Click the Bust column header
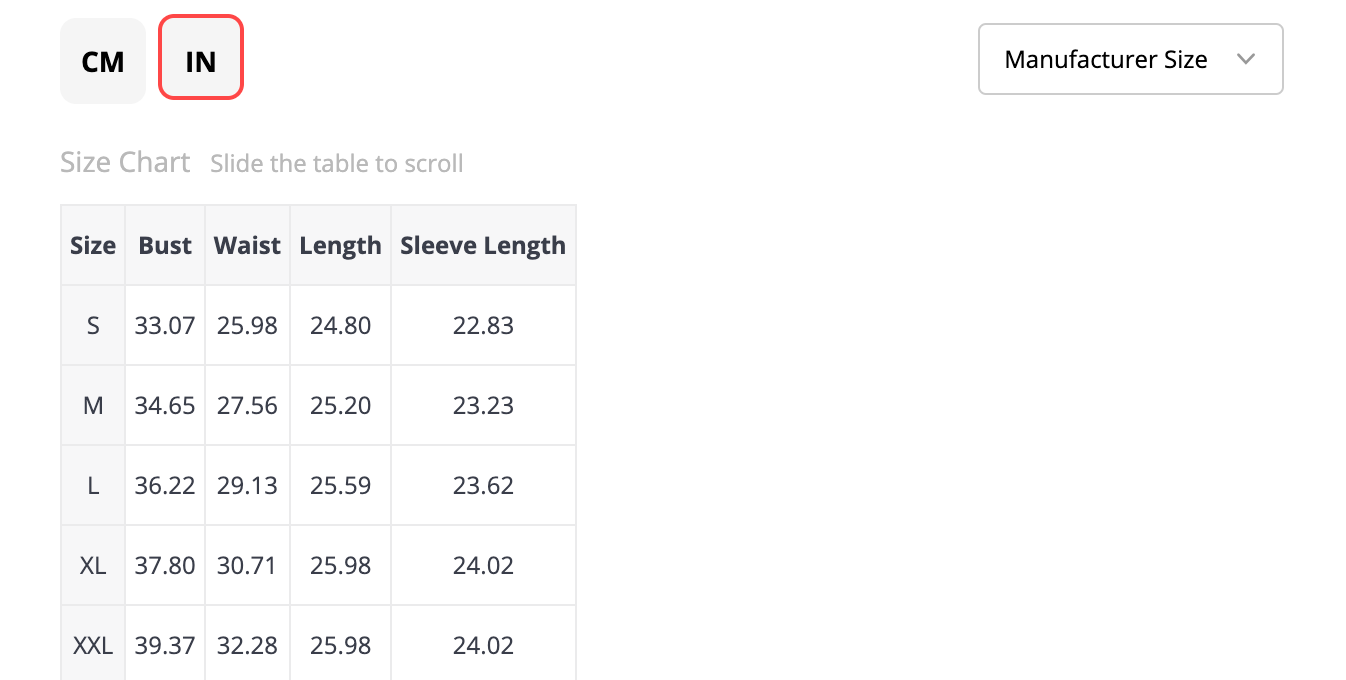 point(165,245)
